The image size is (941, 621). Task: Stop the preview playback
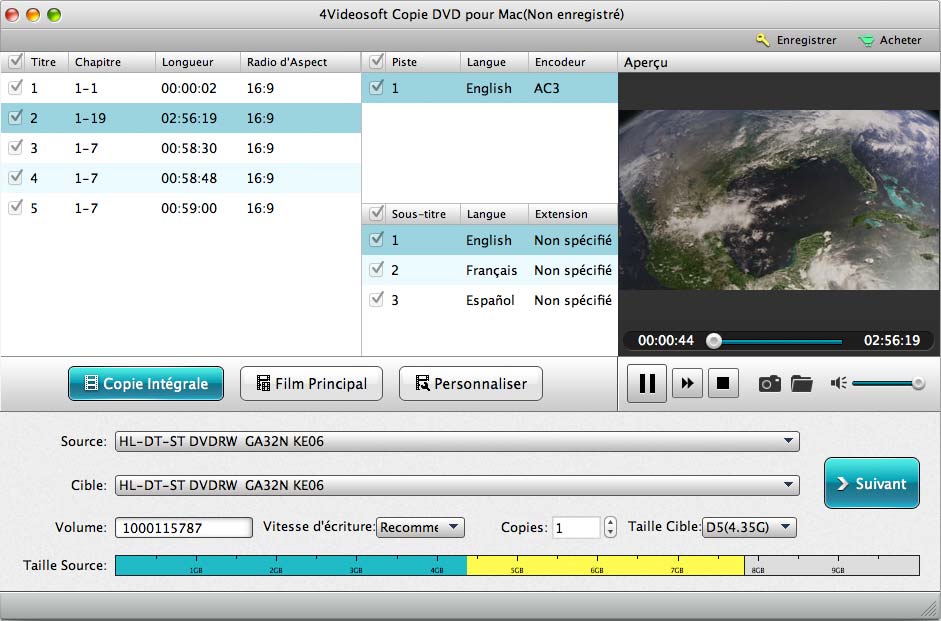723,384
